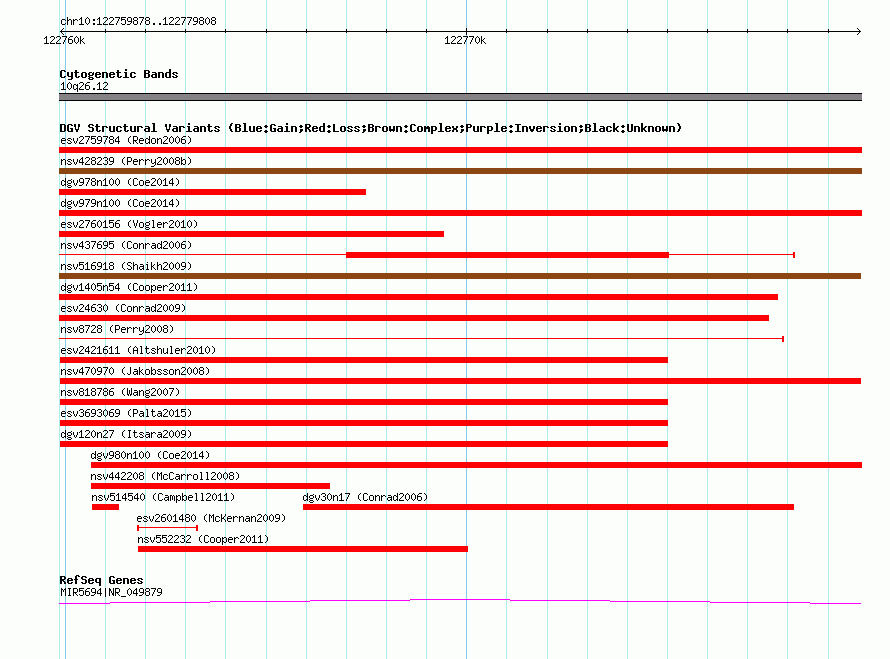This screenshot has height=659, width=890.
Task: Click the nsv818786 (Wang2007) label
Action: [120, 392]
